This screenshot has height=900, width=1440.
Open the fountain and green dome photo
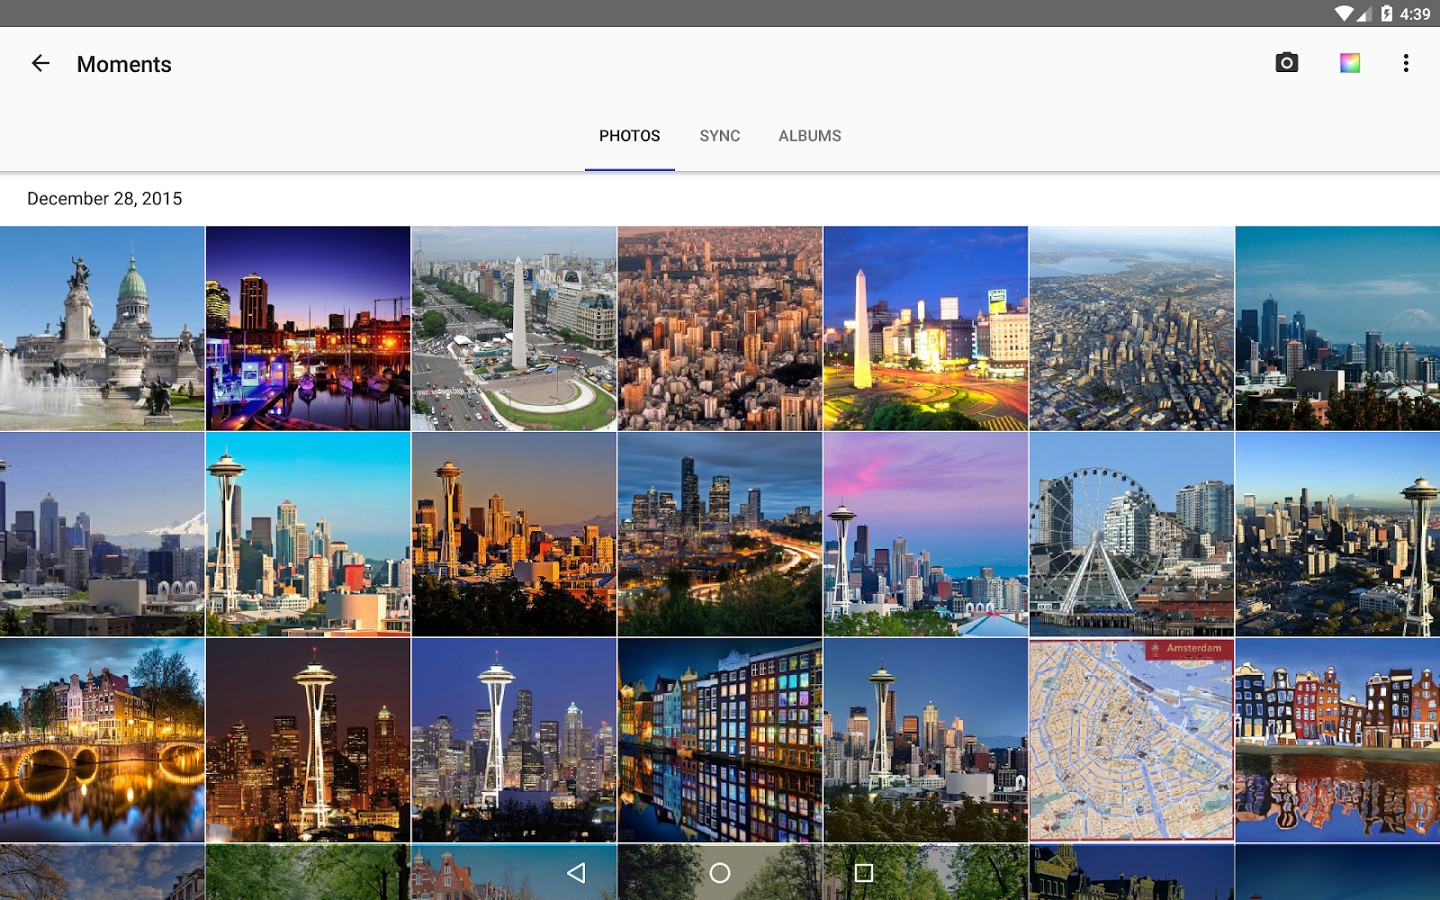(x=102, y=328)
